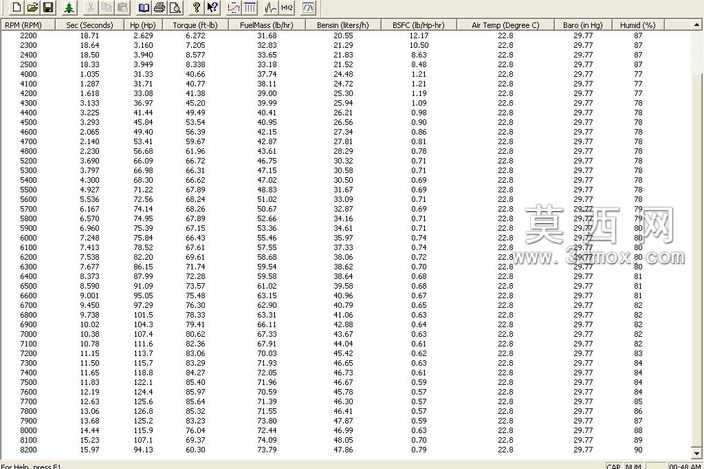This screenshot has width=704, height=469.
Task: Select the 7000 RPM cell
Action: click(28, 334)
